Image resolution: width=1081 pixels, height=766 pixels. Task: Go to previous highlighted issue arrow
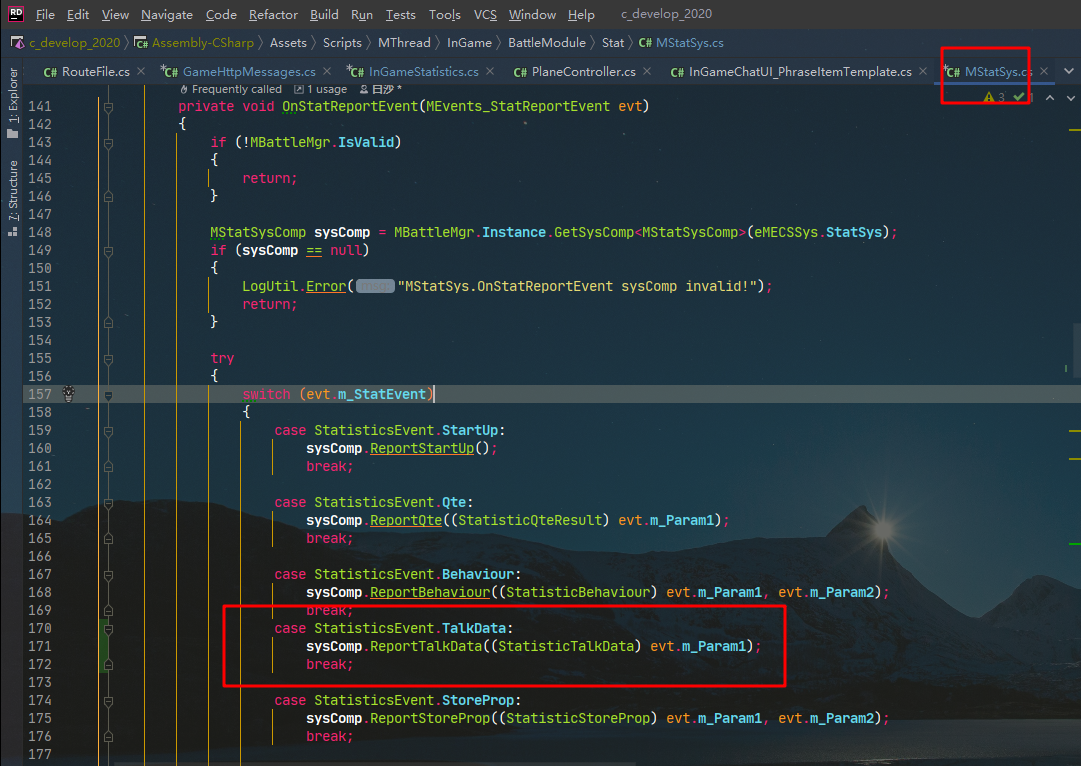pyautogui.click(x=1049, y=98)
